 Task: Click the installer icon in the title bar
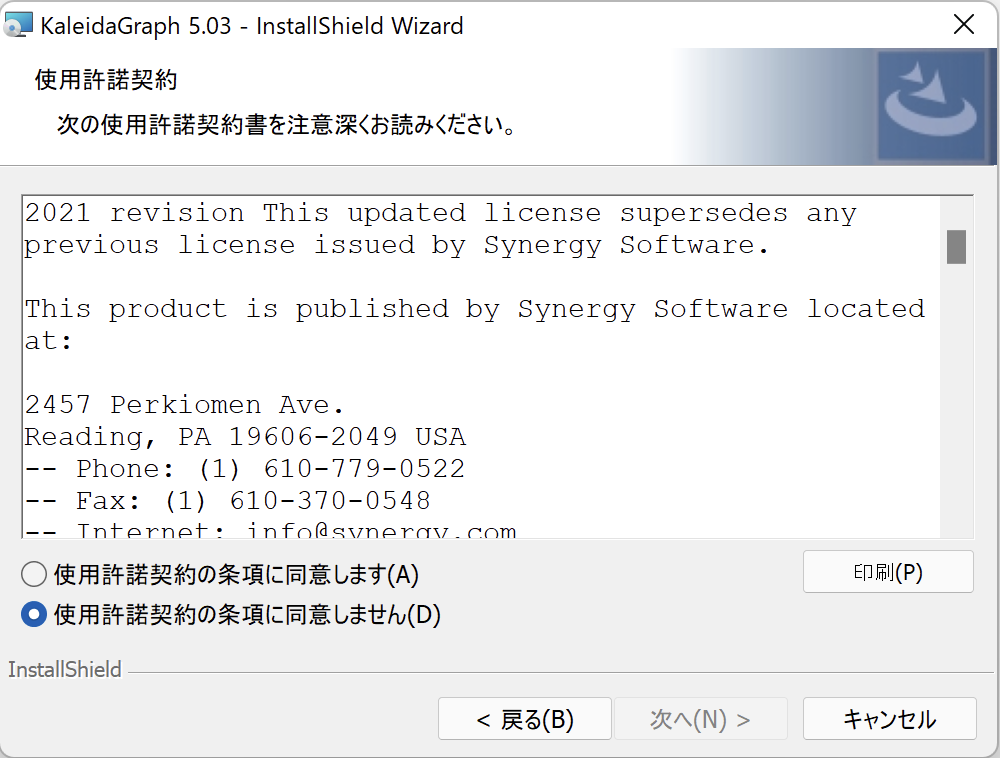[x=19, y=26]
